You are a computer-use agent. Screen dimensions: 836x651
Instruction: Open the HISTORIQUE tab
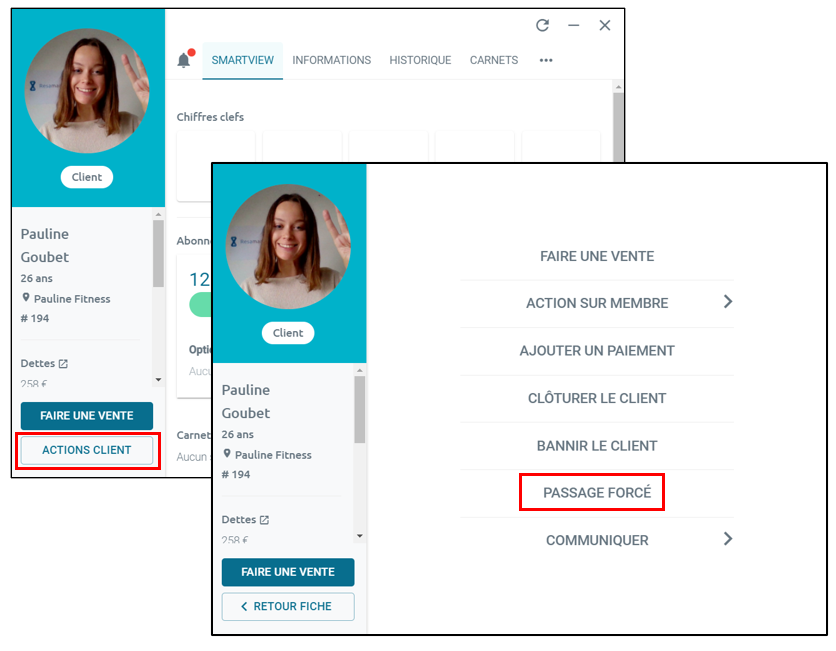[420, 60]
